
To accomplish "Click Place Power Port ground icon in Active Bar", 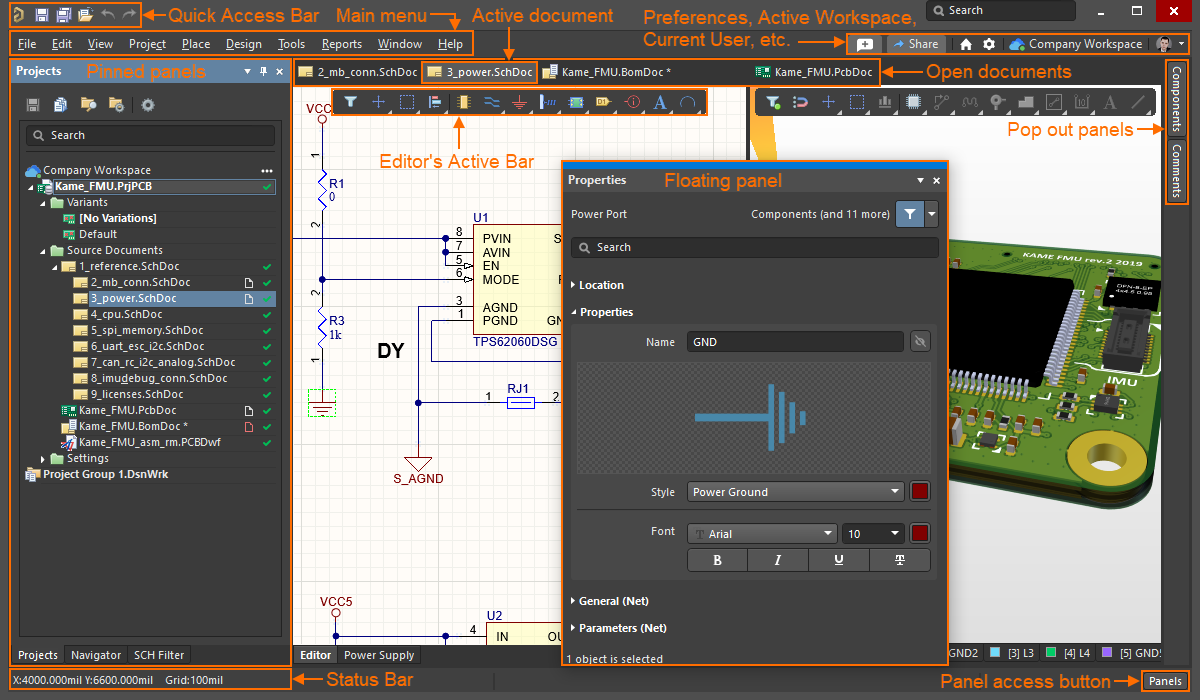I will 519,102.
